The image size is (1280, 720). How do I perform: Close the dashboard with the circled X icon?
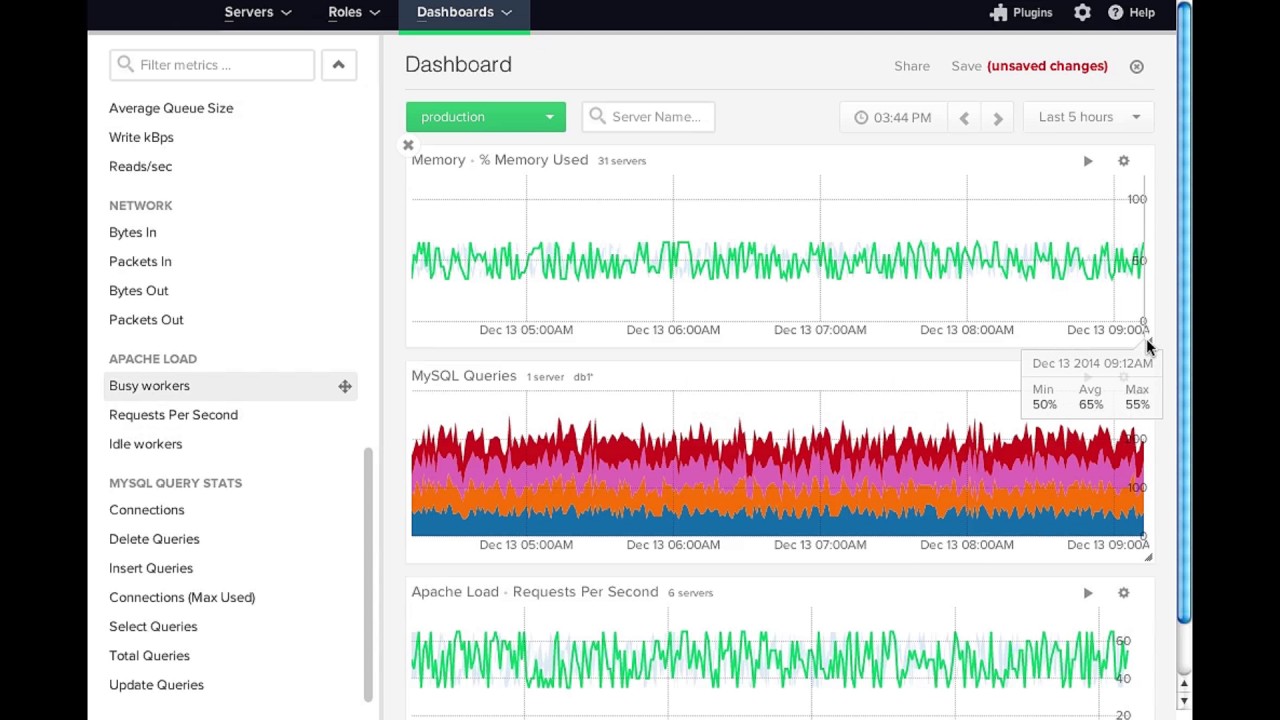1136,66
